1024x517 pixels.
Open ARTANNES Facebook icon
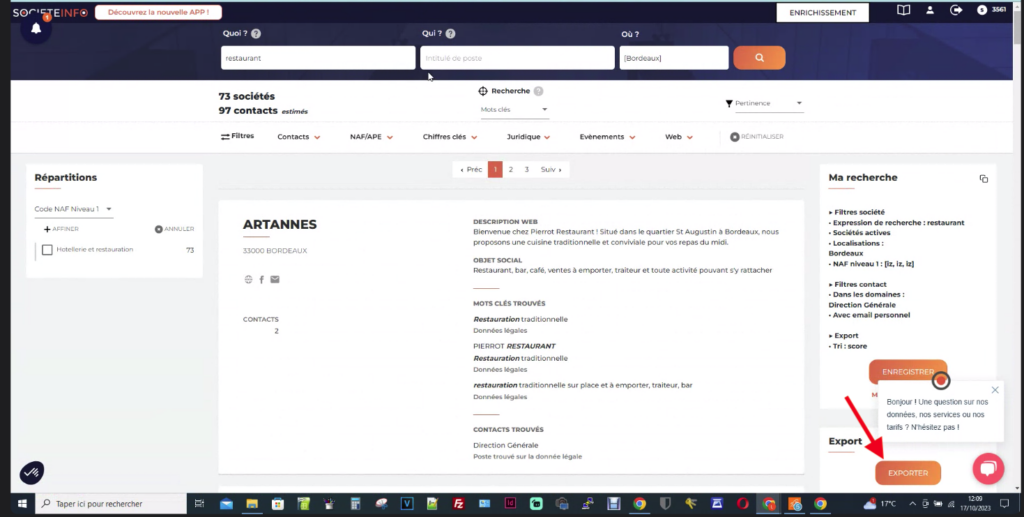(x=261, y=279)
